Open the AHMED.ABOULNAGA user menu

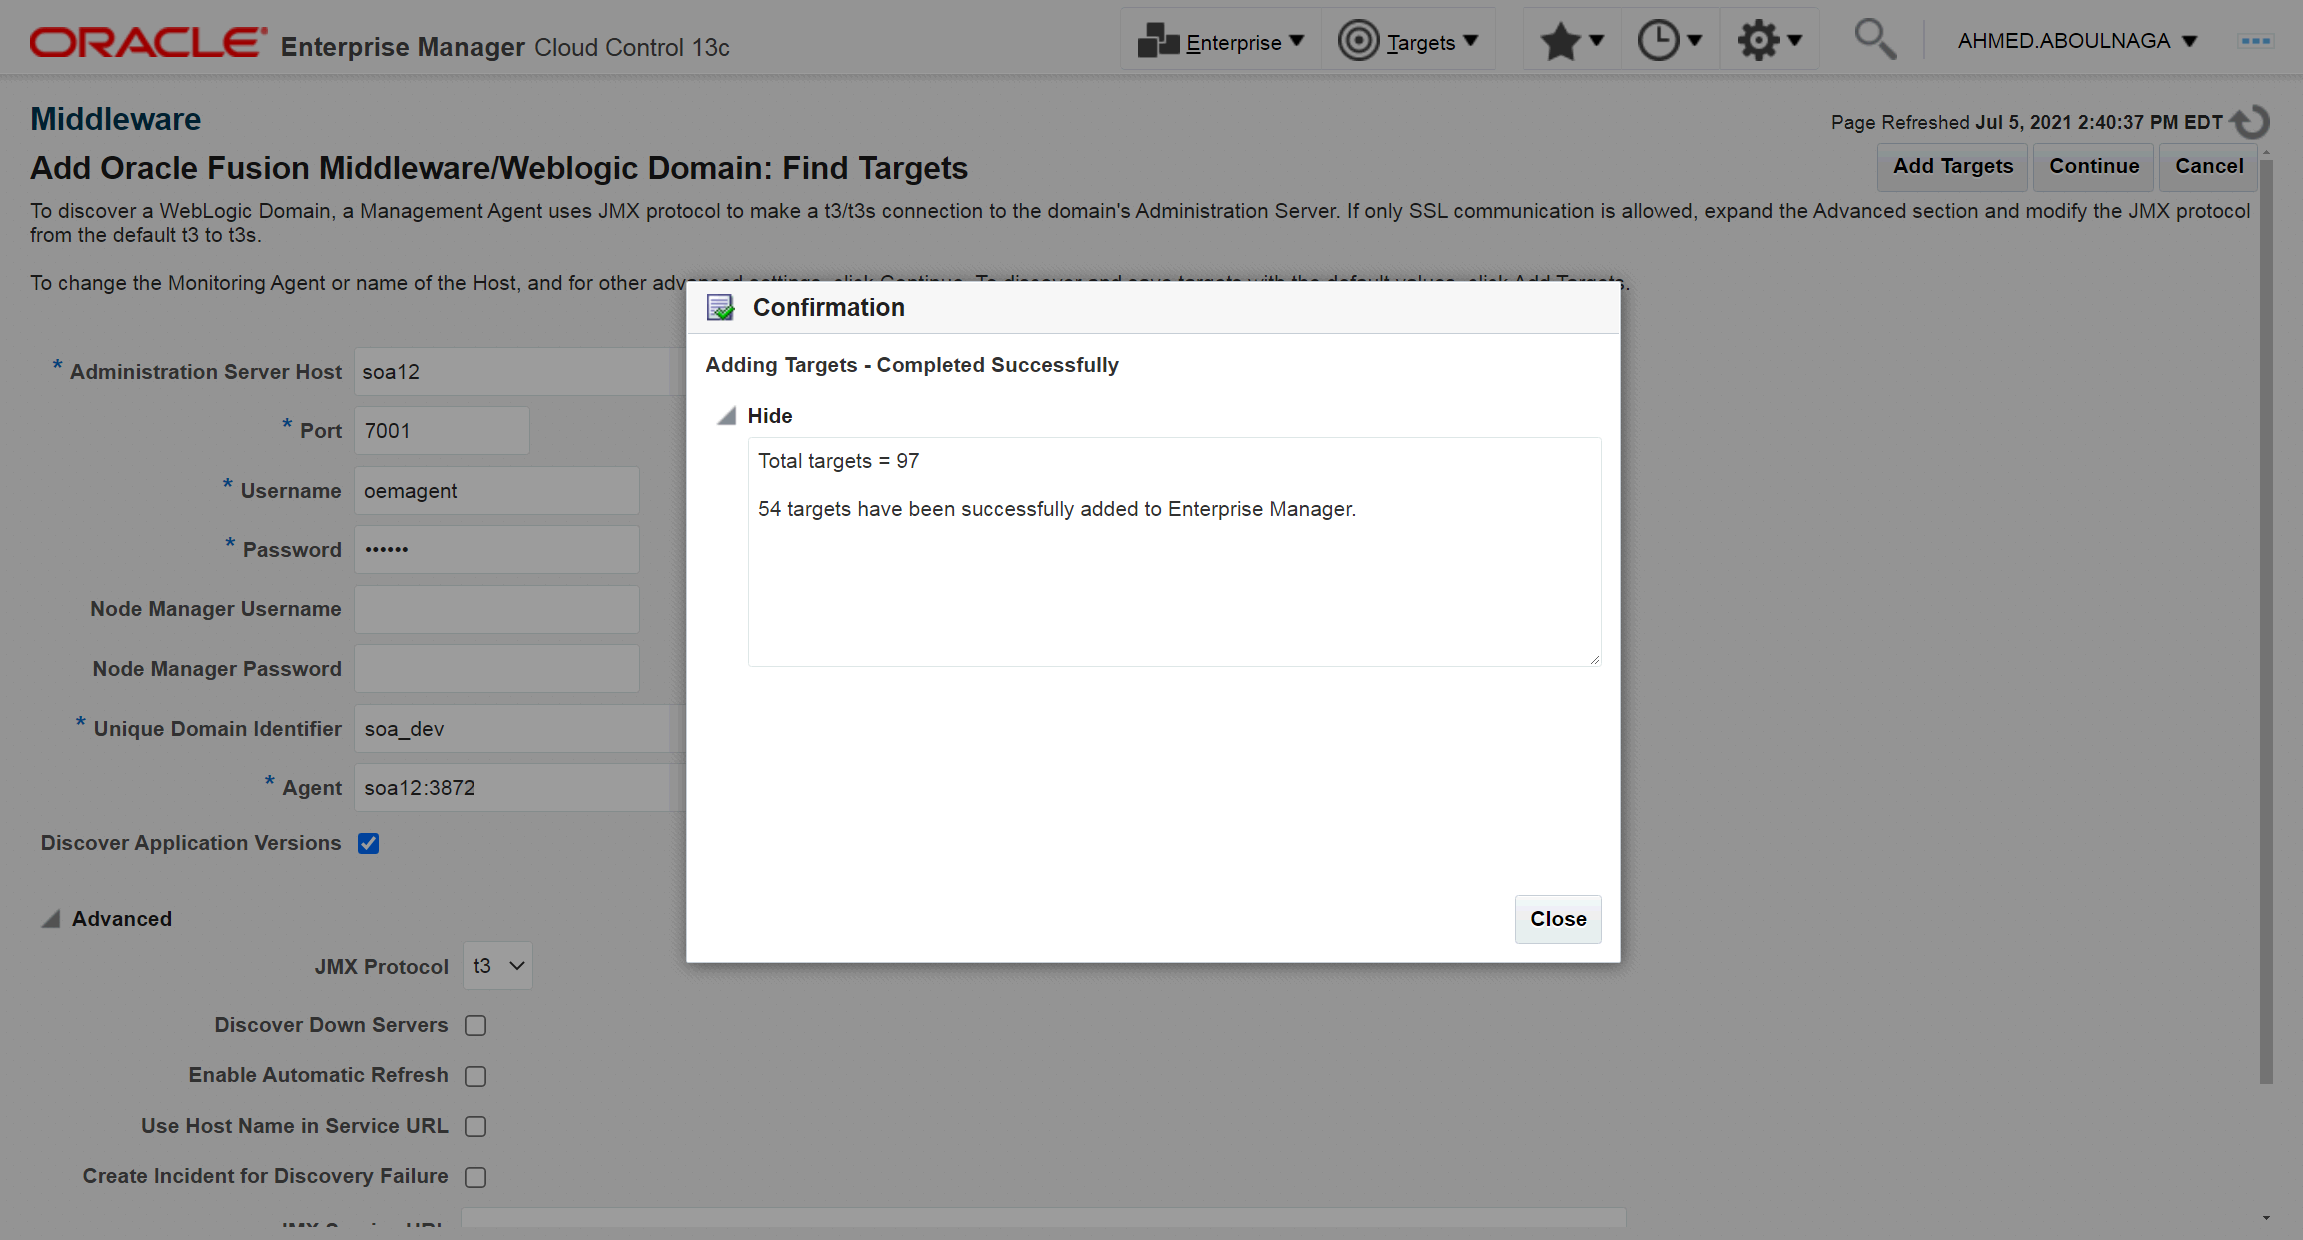[x=2076, y=41]
